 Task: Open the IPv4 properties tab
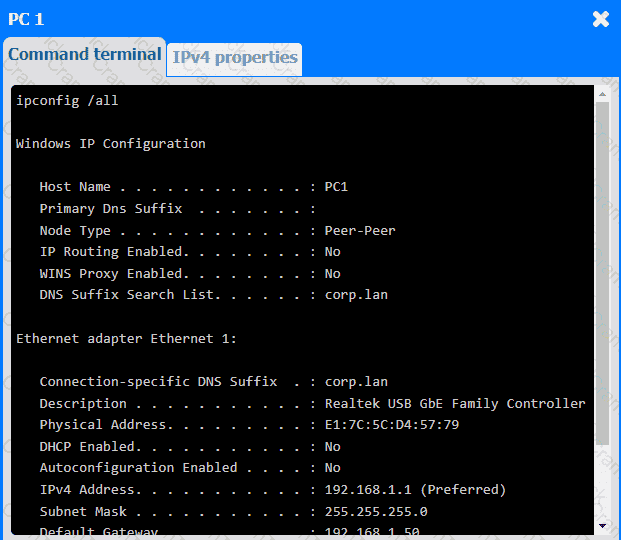coord(235,58)
